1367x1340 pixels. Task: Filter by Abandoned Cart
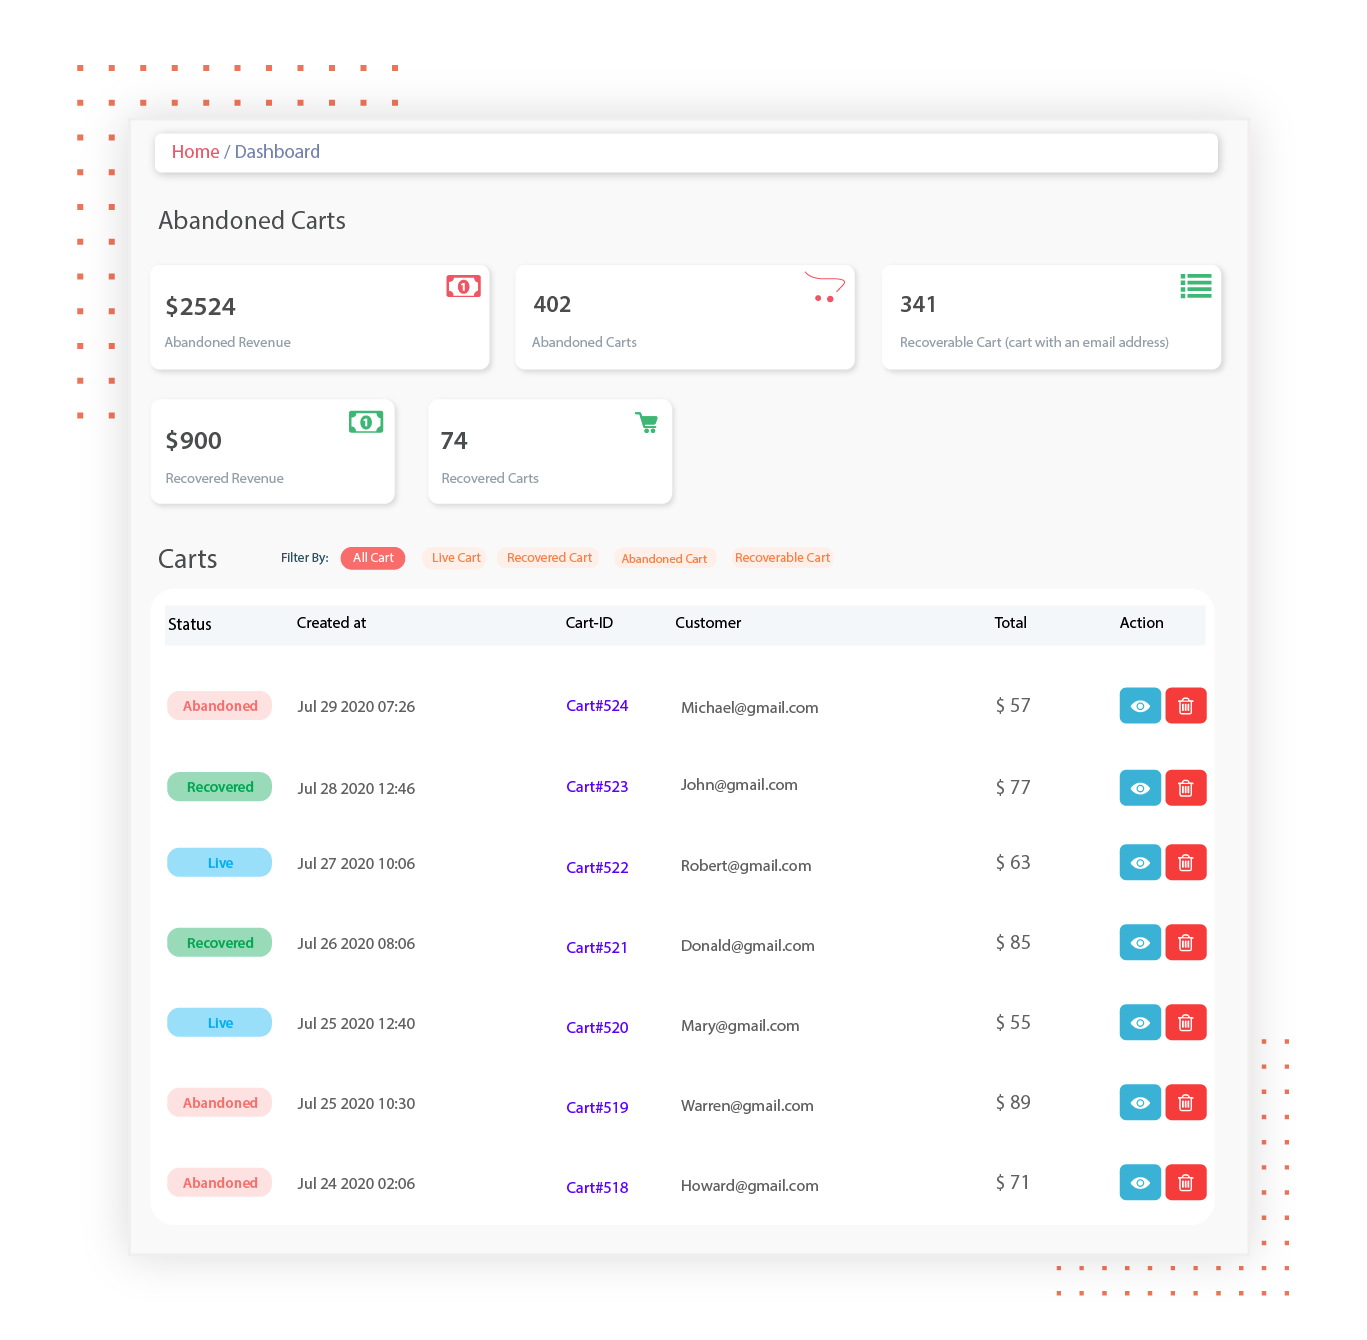click(x=664, y=559)
